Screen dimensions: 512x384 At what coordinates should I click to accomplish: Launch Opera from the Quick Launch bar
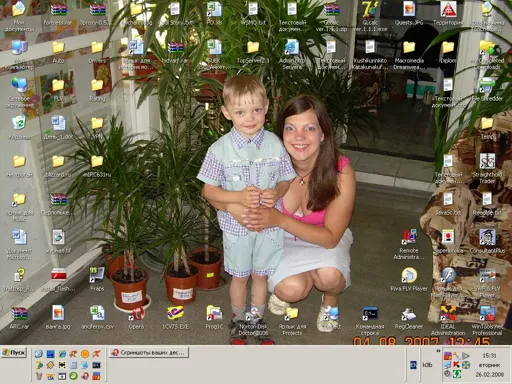tap(85, 376)
